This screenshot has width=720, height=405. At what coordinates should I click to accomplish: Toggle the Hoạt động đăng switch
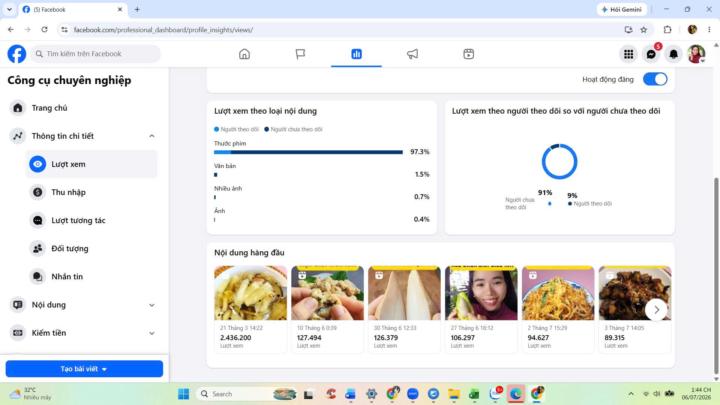(x=655, y=79)
